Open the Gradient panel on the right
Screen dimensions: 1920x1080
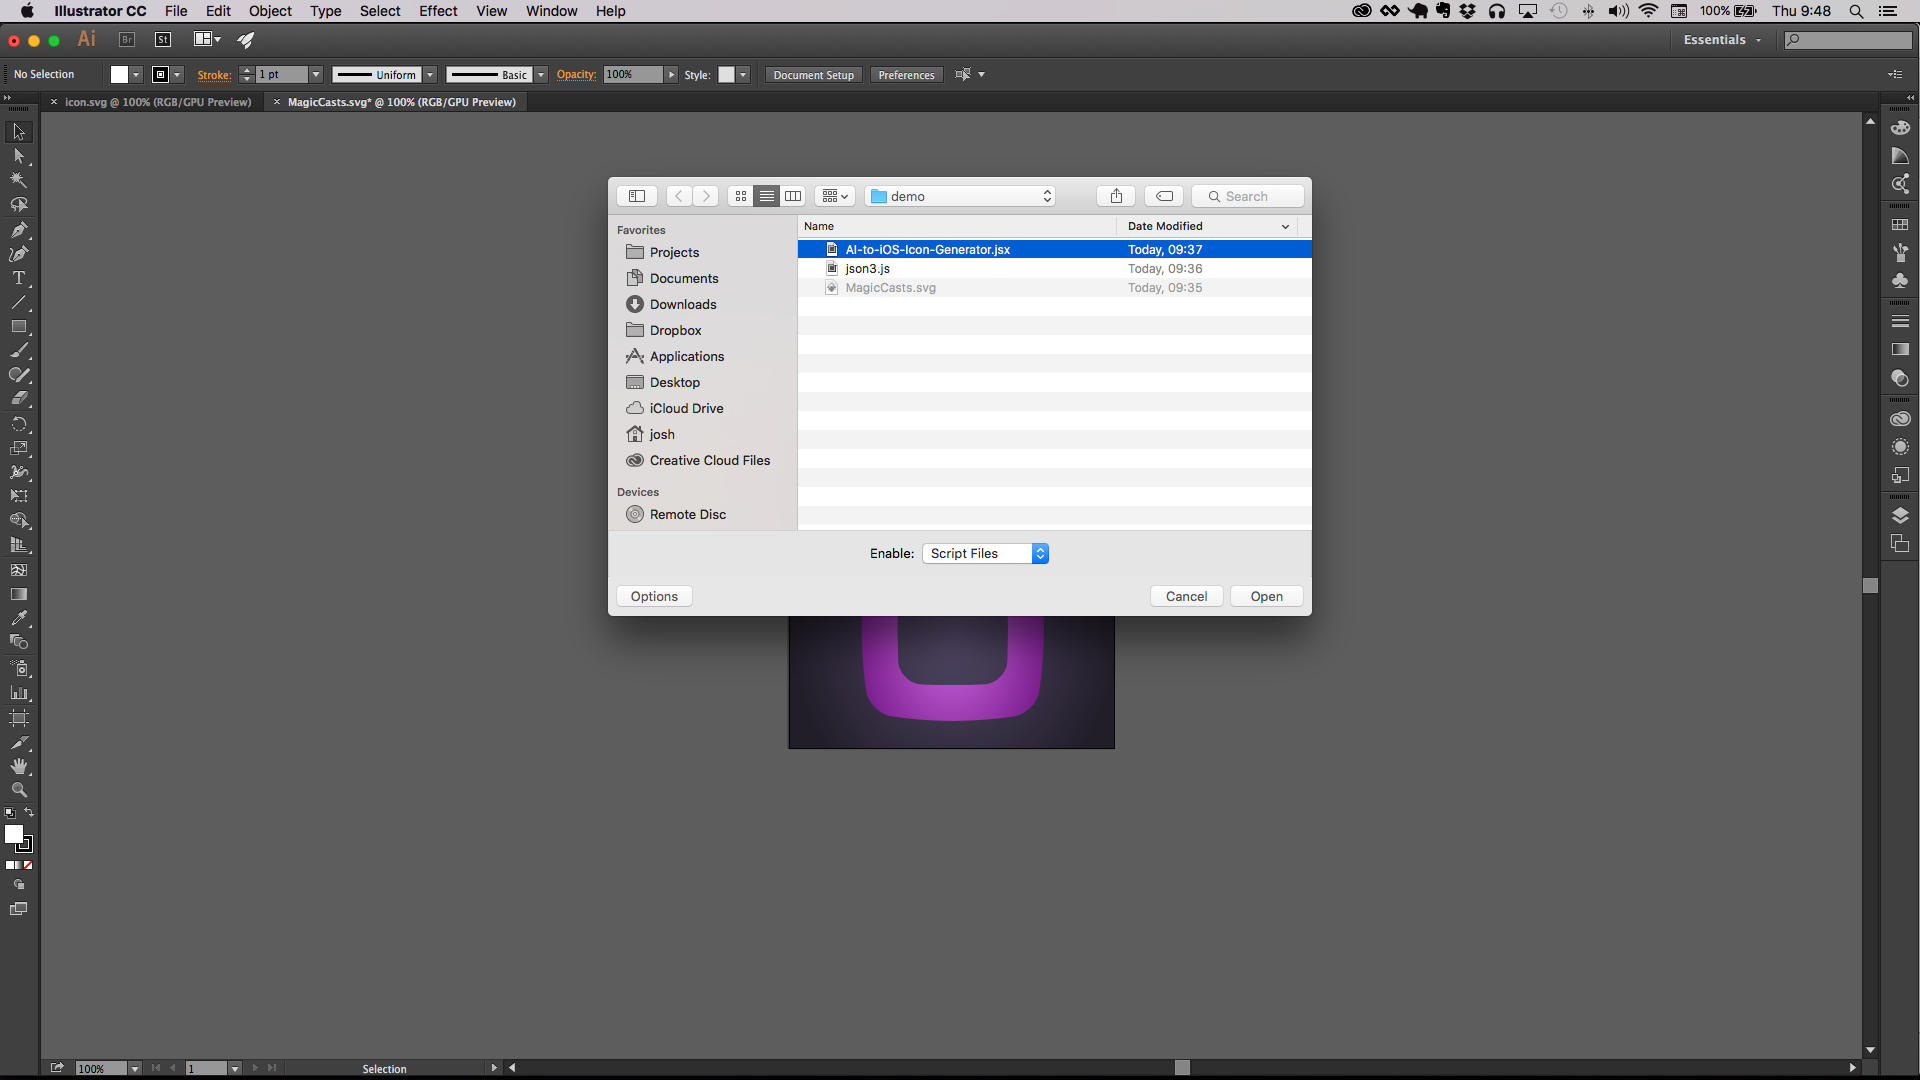pyautogui.click(x=1901, y=349)
